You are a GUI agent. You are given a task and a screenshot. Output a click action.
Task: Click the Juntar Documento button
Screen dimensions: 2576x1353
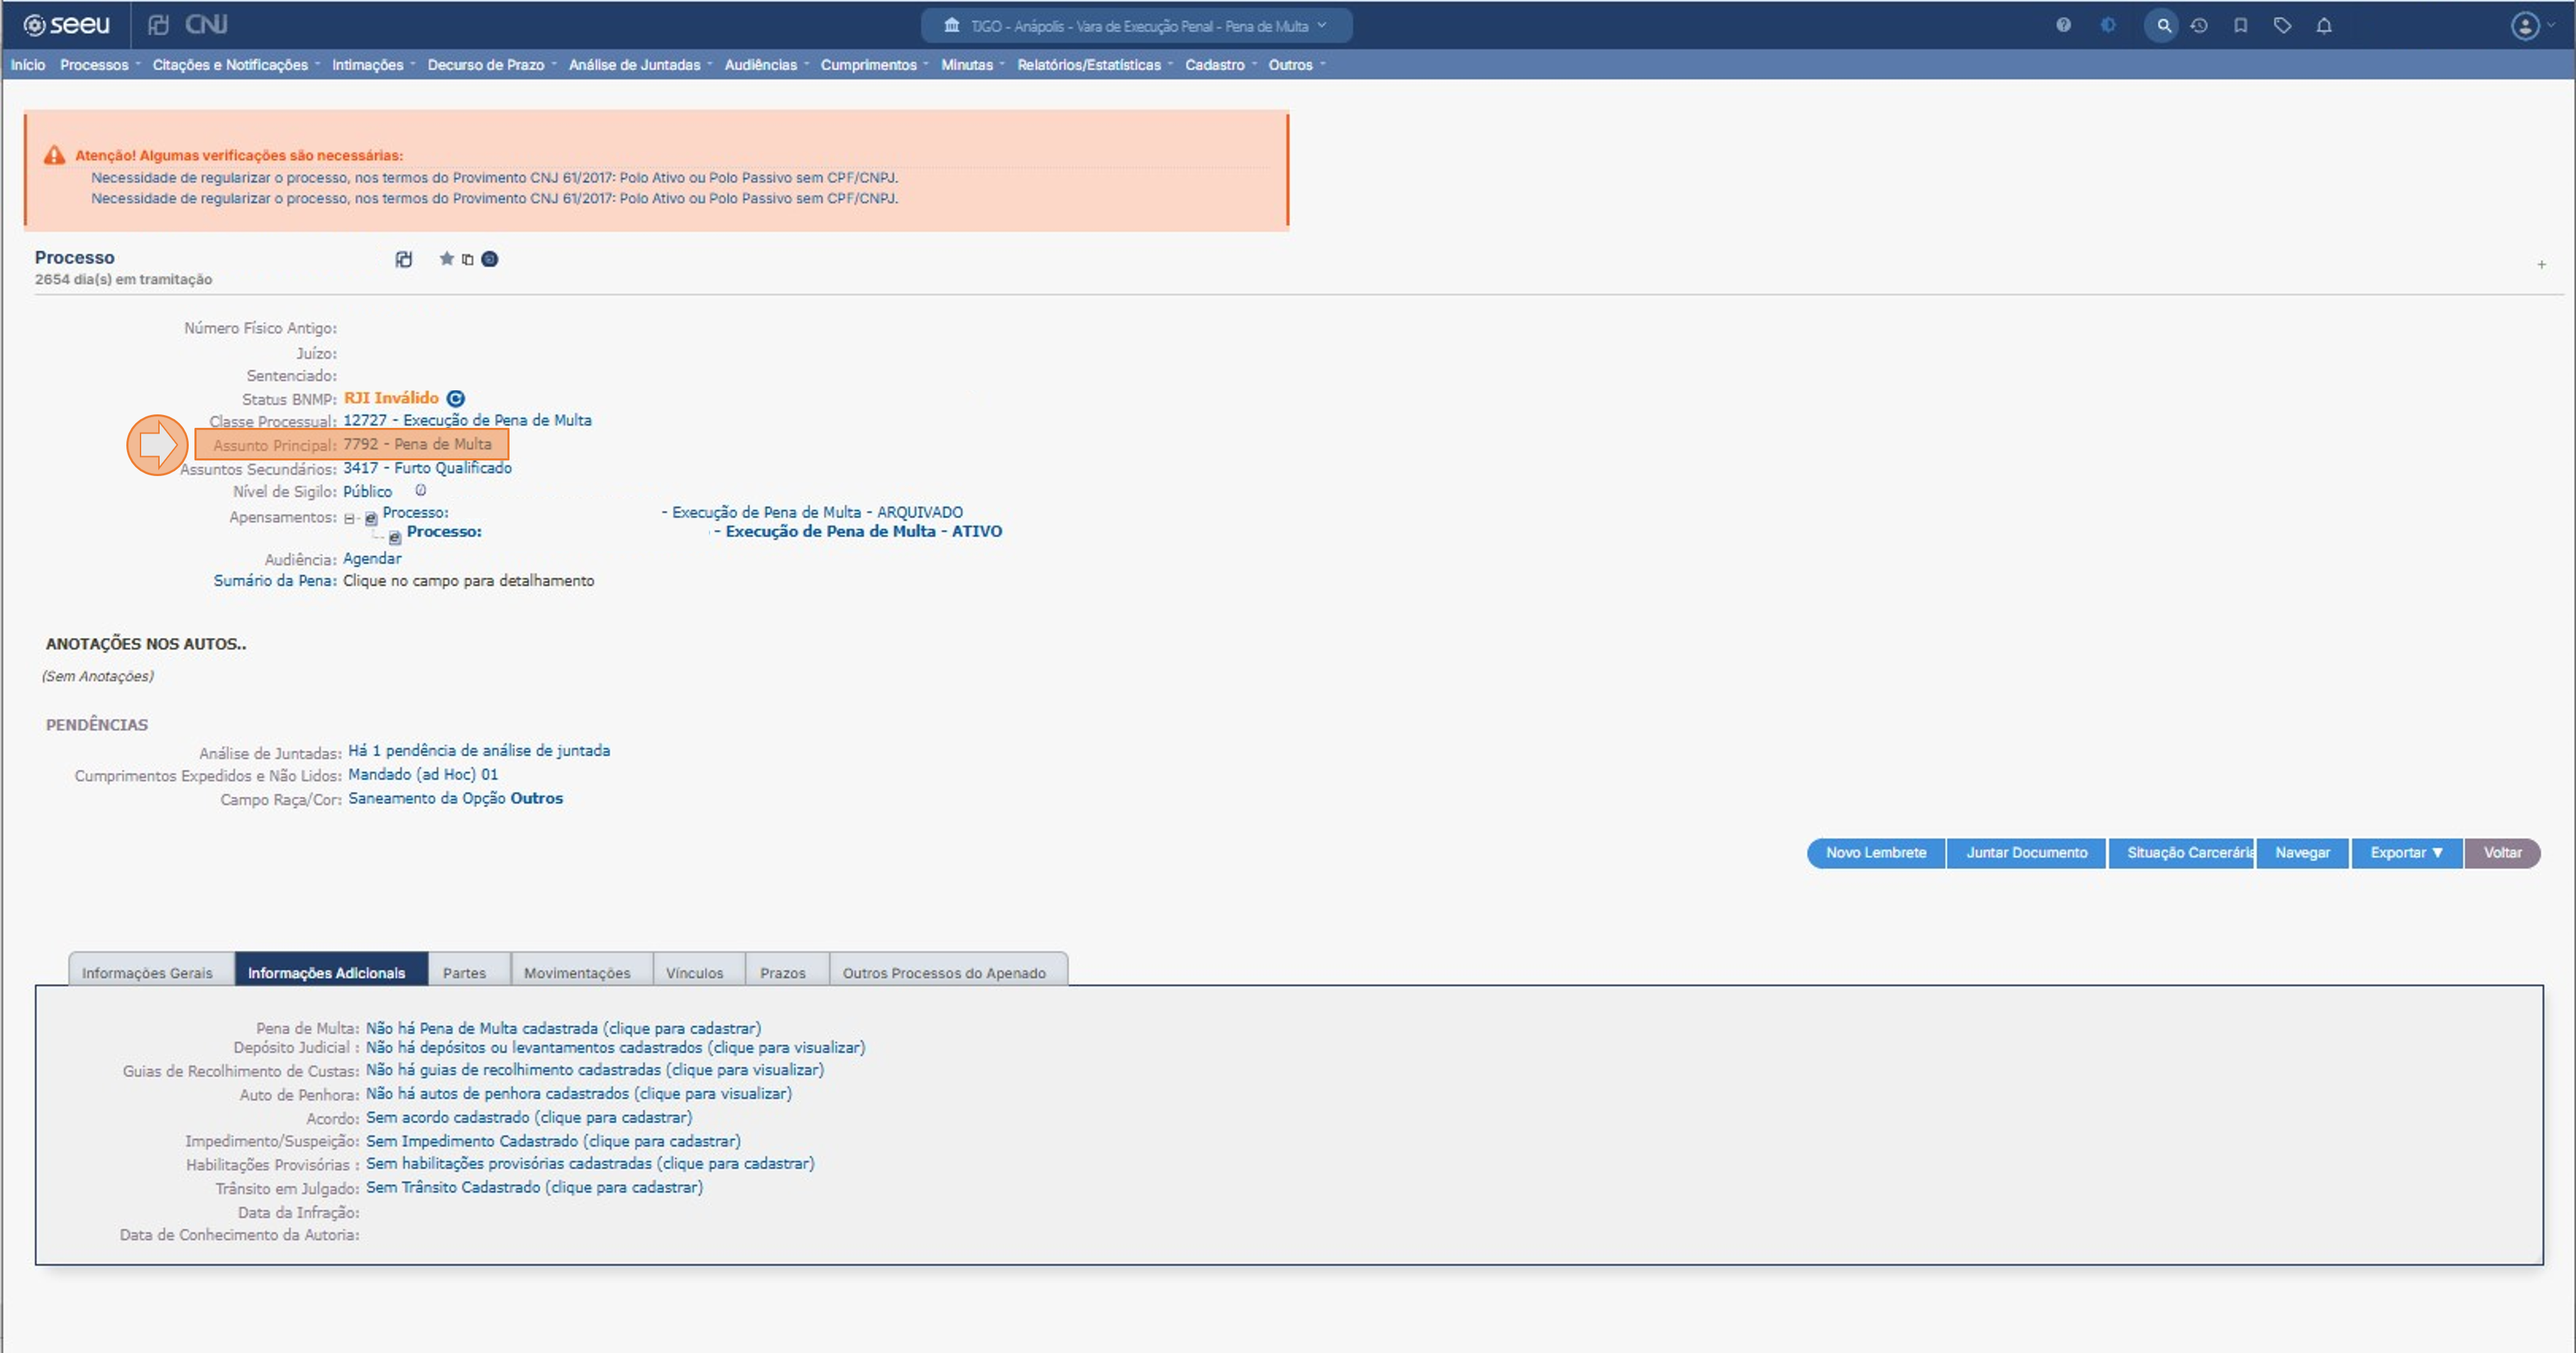coord(2026,853)
